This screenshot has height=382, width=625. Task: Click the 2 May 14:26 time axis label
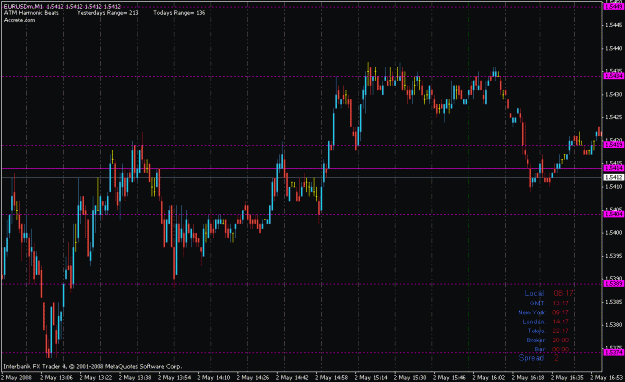253,377
